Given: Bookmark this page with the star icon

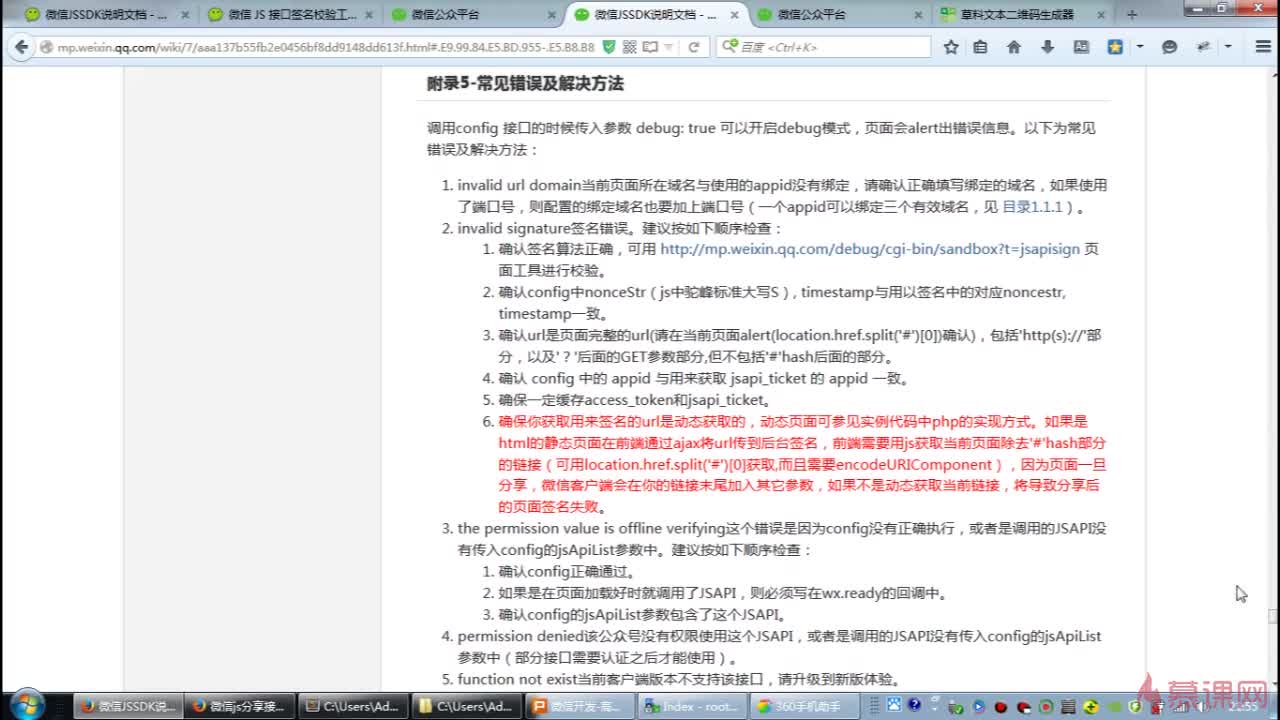Looking at the screenshot, I should click(951, 47).
